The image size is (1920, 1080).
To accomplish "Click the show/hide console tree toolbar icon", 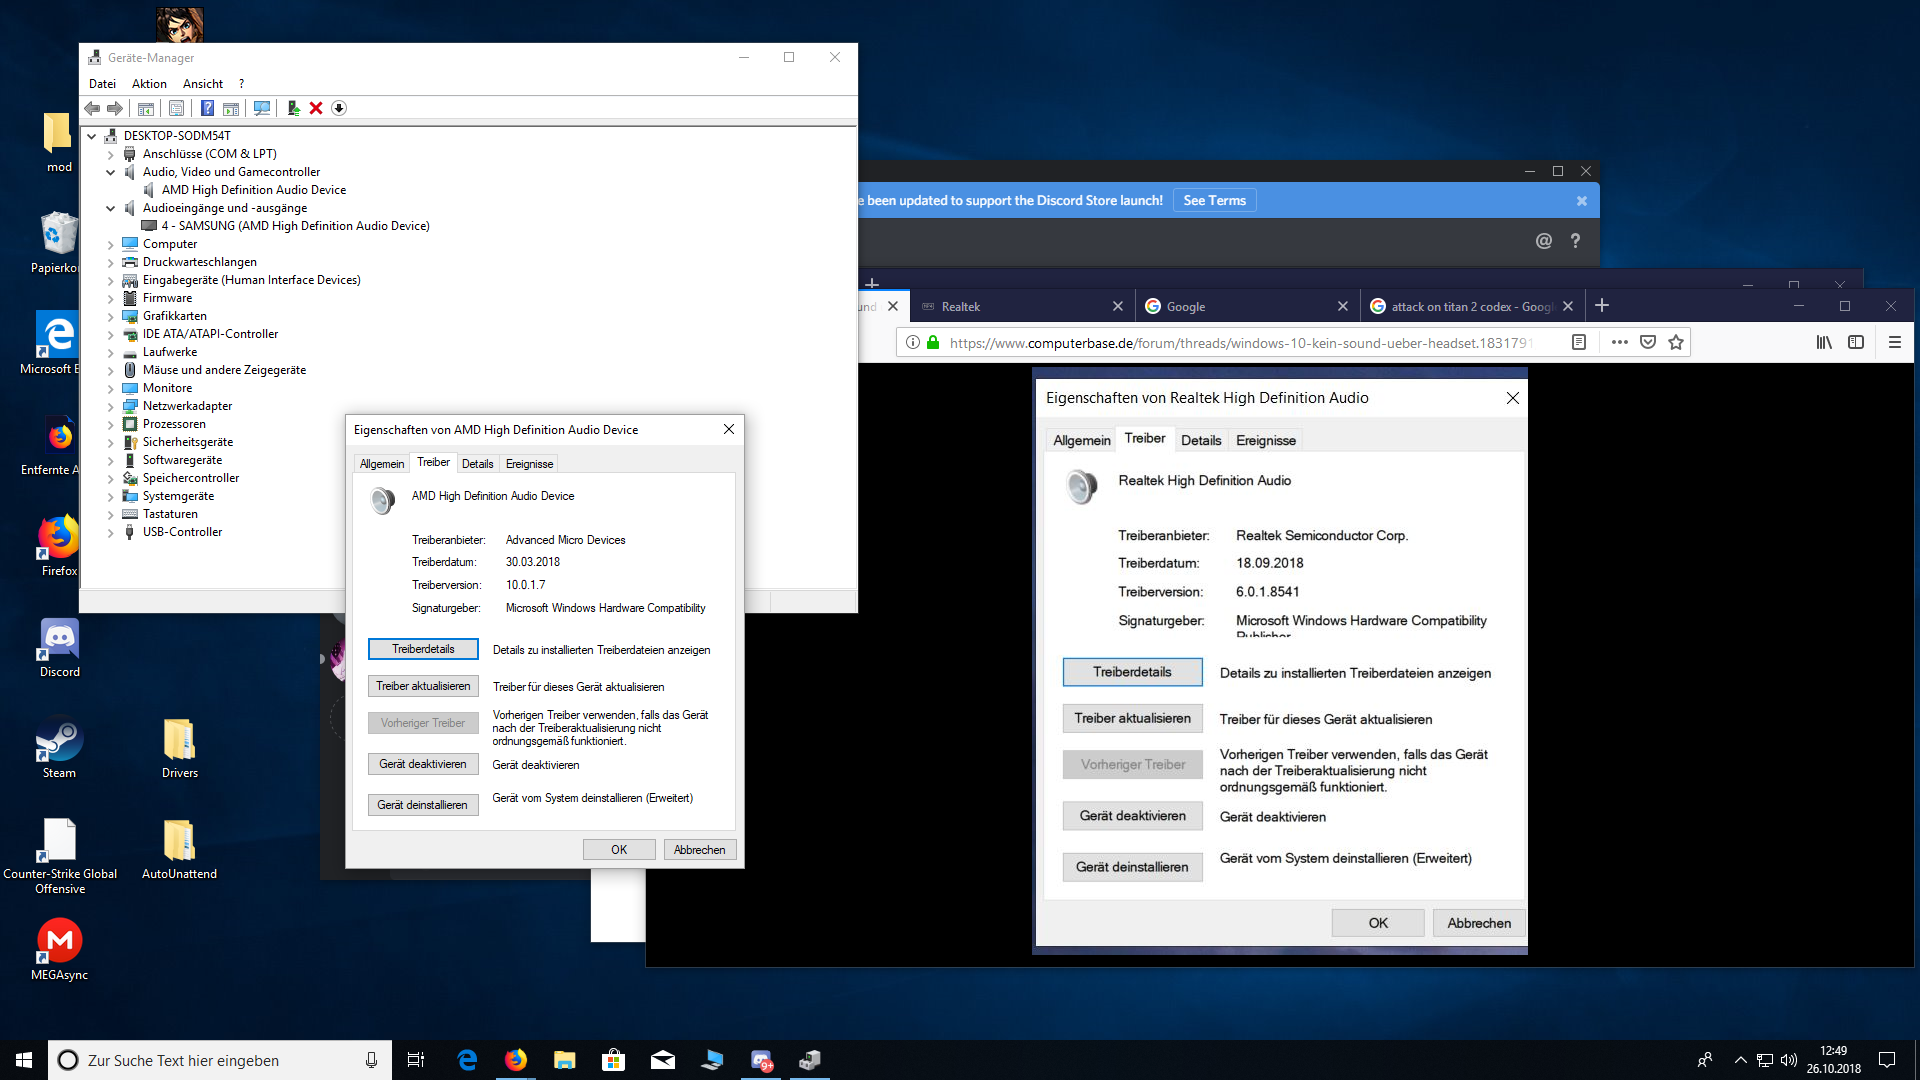I will 146,108.
